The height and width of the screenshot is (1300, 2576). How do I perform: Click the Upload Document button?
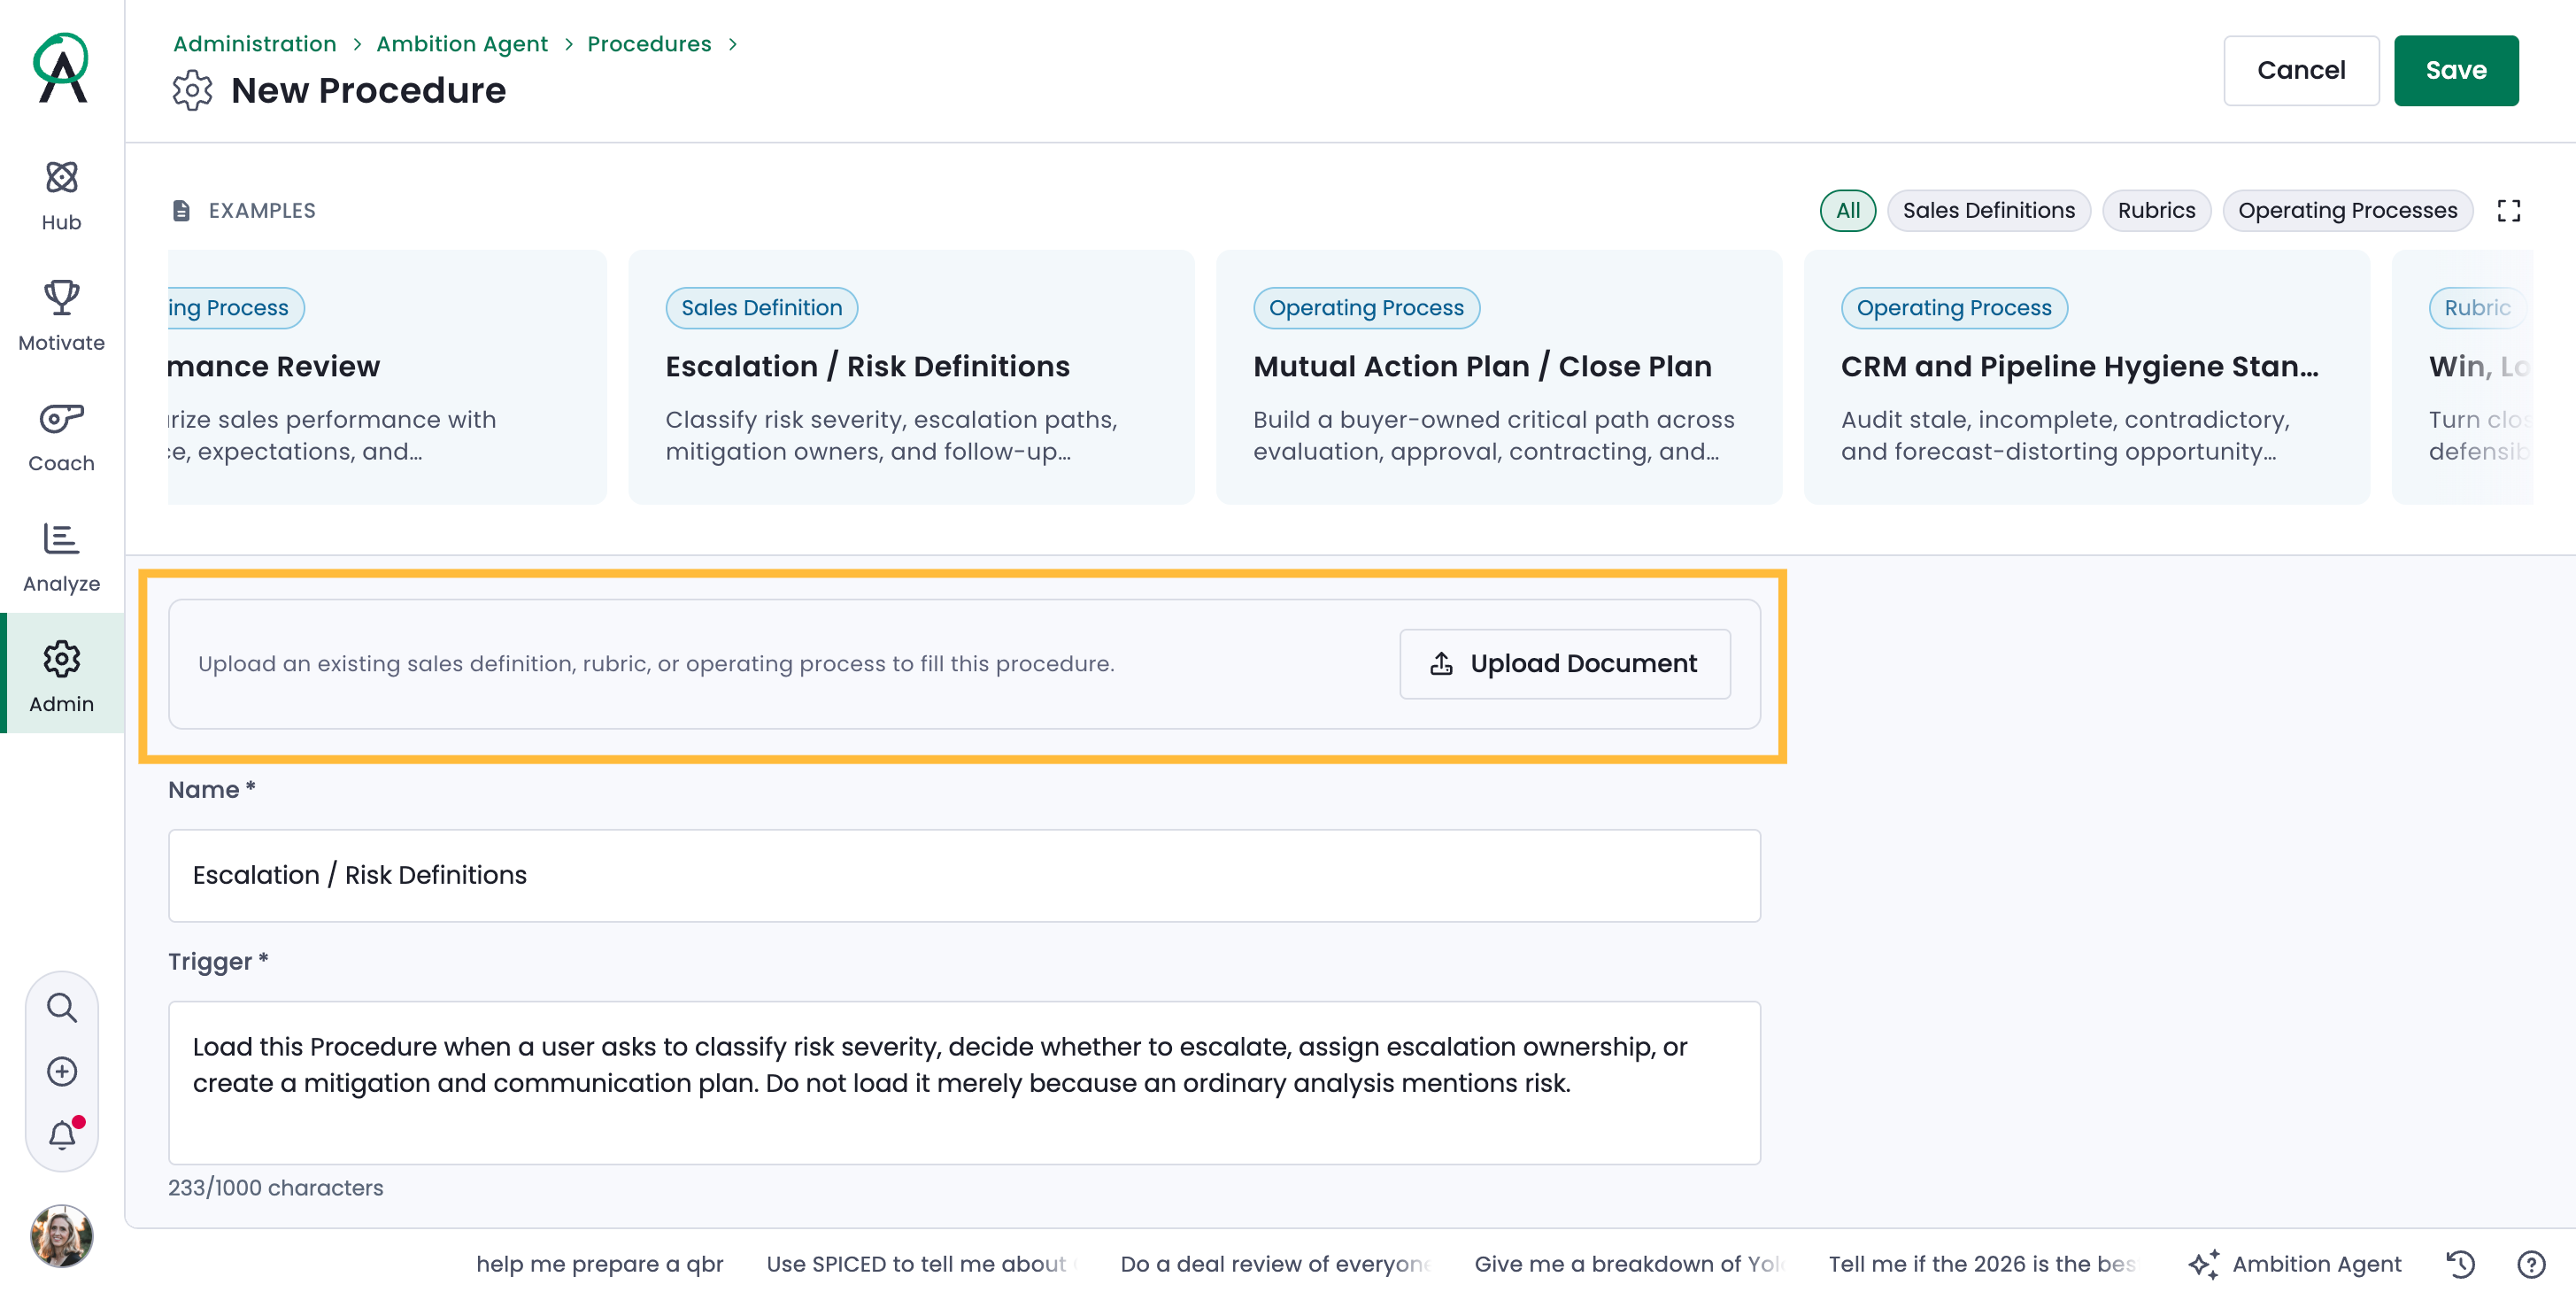click(x=1565, y=663)
